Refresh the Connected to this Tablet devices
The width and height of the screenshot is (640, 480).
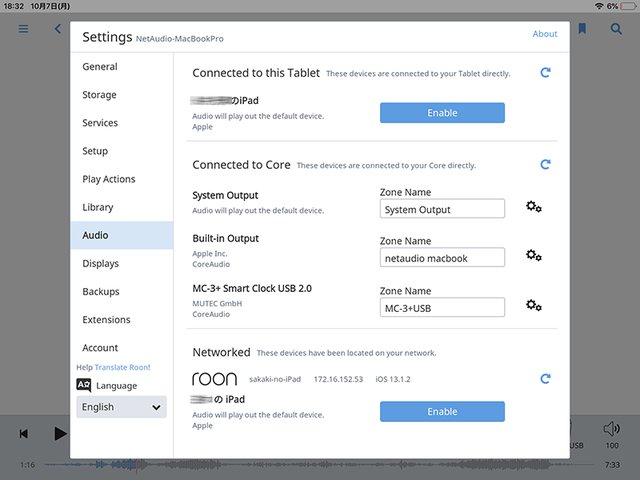click(545, 73)
